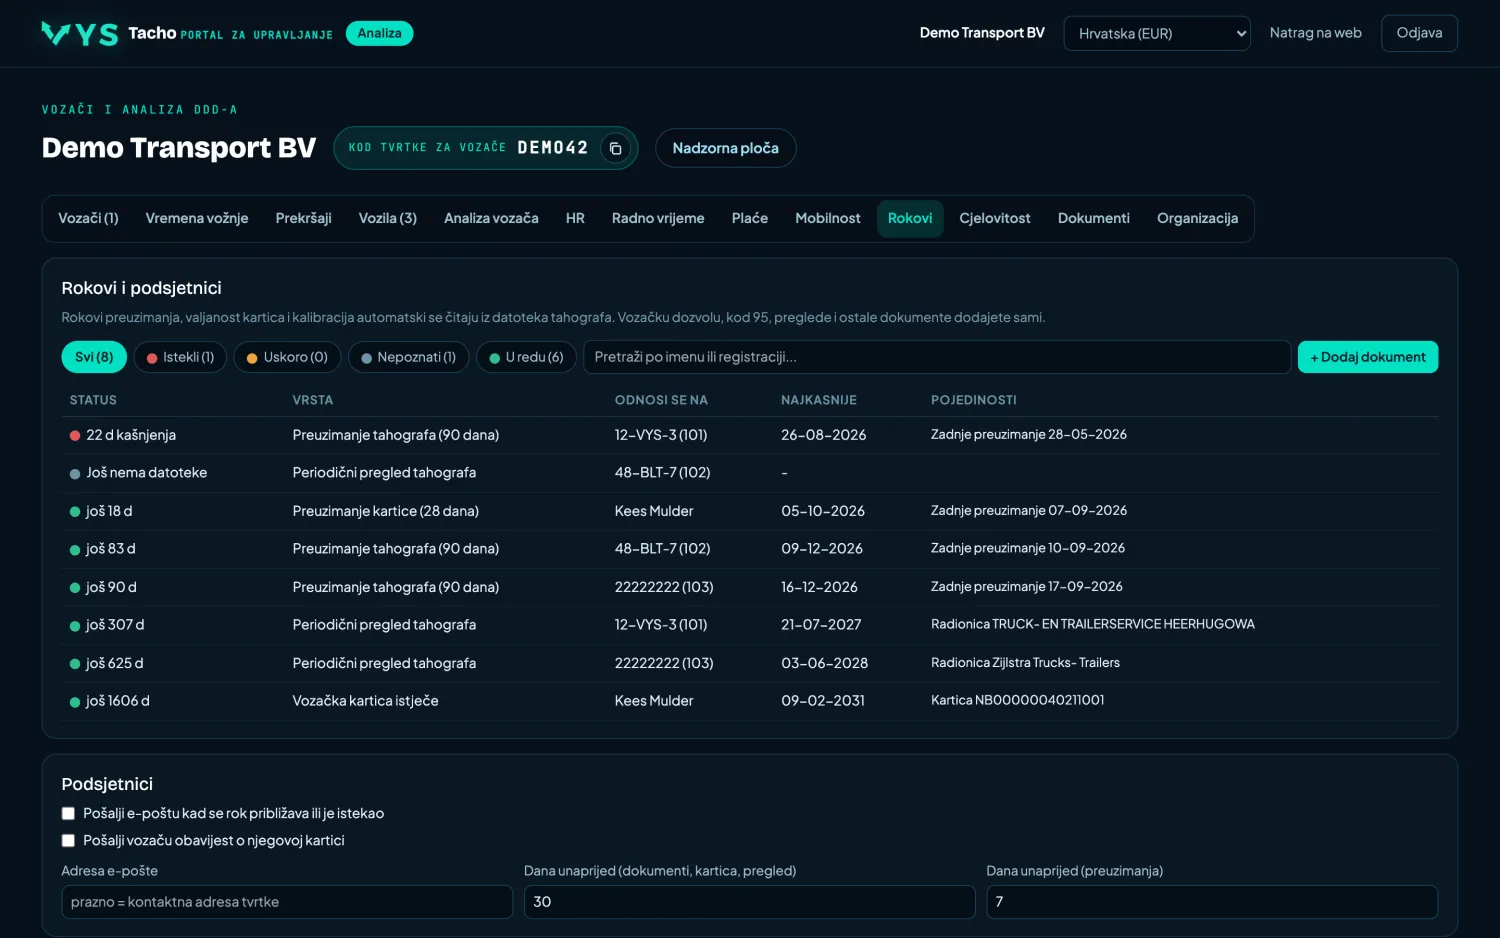The height and width of the screenshot is (938, 1500).
Task: Click 'Kartica NB00000040211001' detail
Action: coord(1018,700)
